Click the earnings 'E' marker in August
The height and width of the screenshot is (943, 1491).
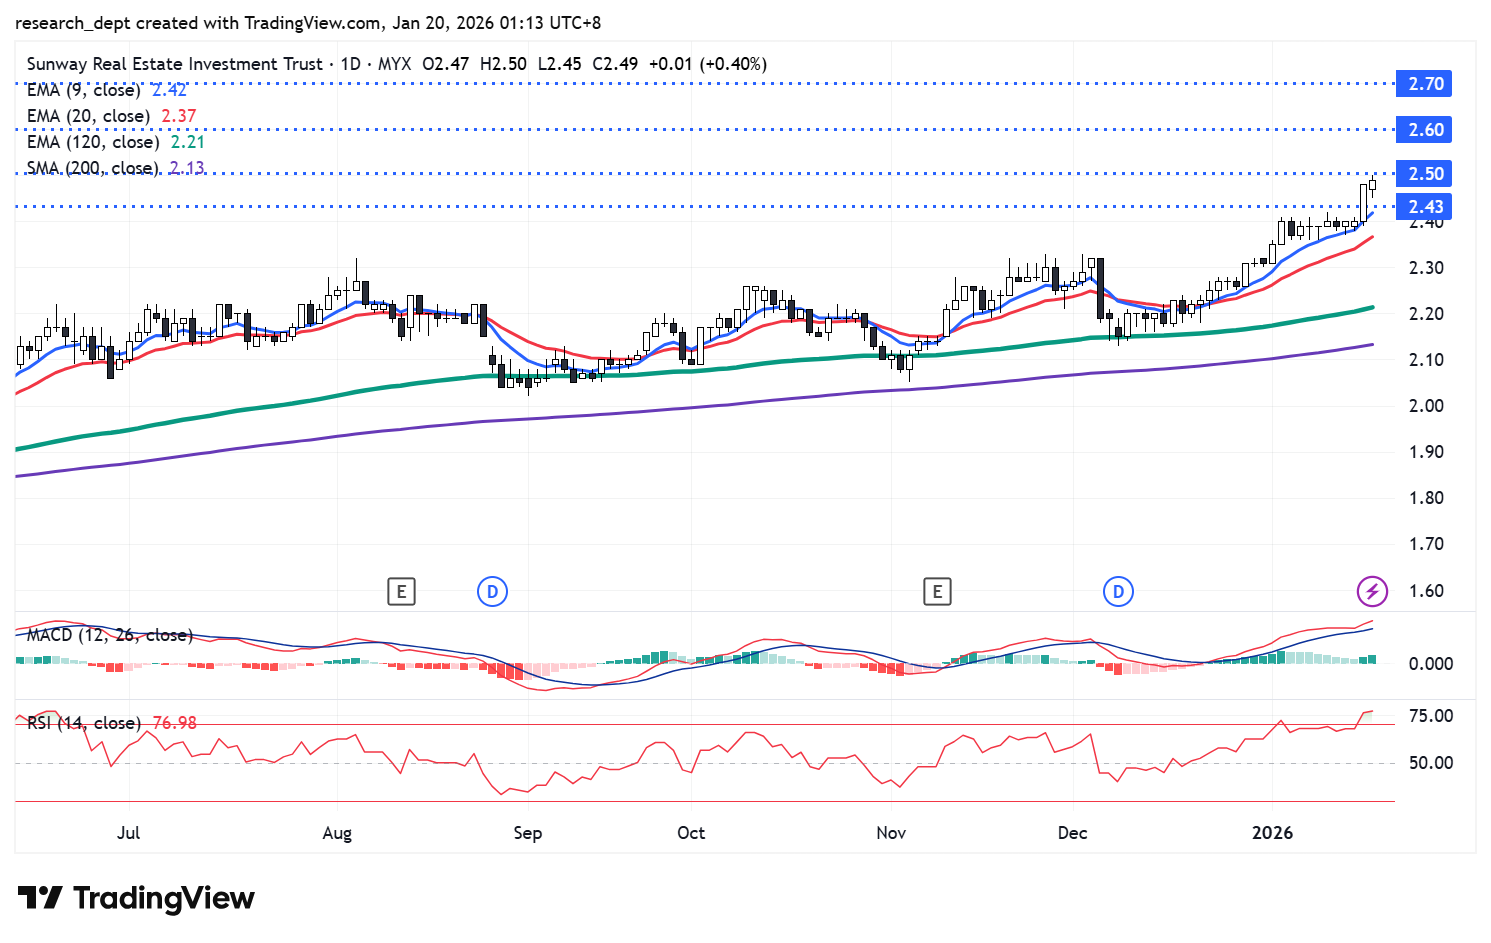(x=401, y=592)
